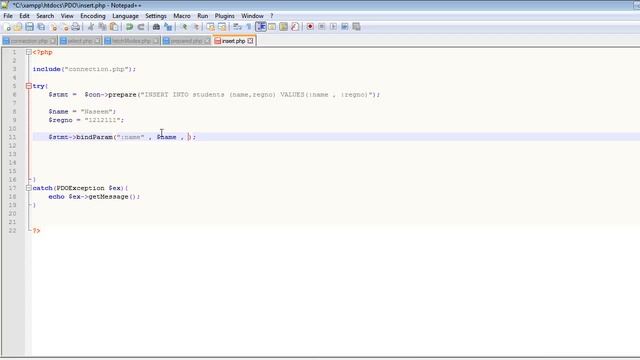The image size is (640, 360).
Task: Switch to the fetchModes.php tab
Action: (x=131, y=41)
